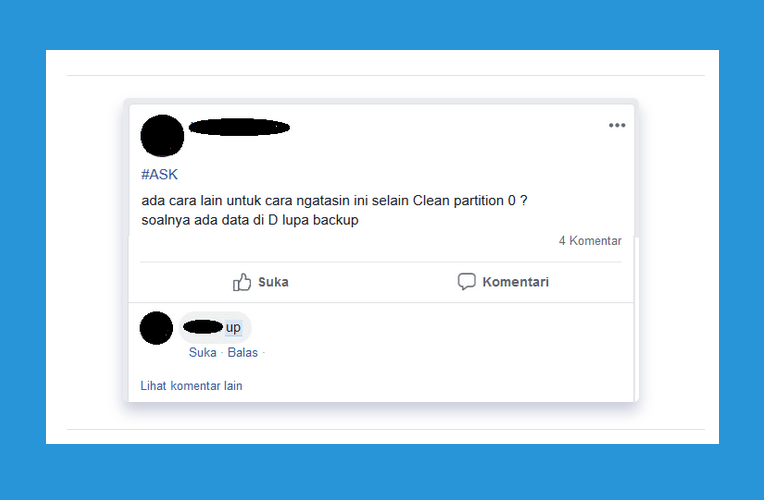Click the comment bubble containing 'up'
This screenshot has width=764, height=500.
(215, 327)
